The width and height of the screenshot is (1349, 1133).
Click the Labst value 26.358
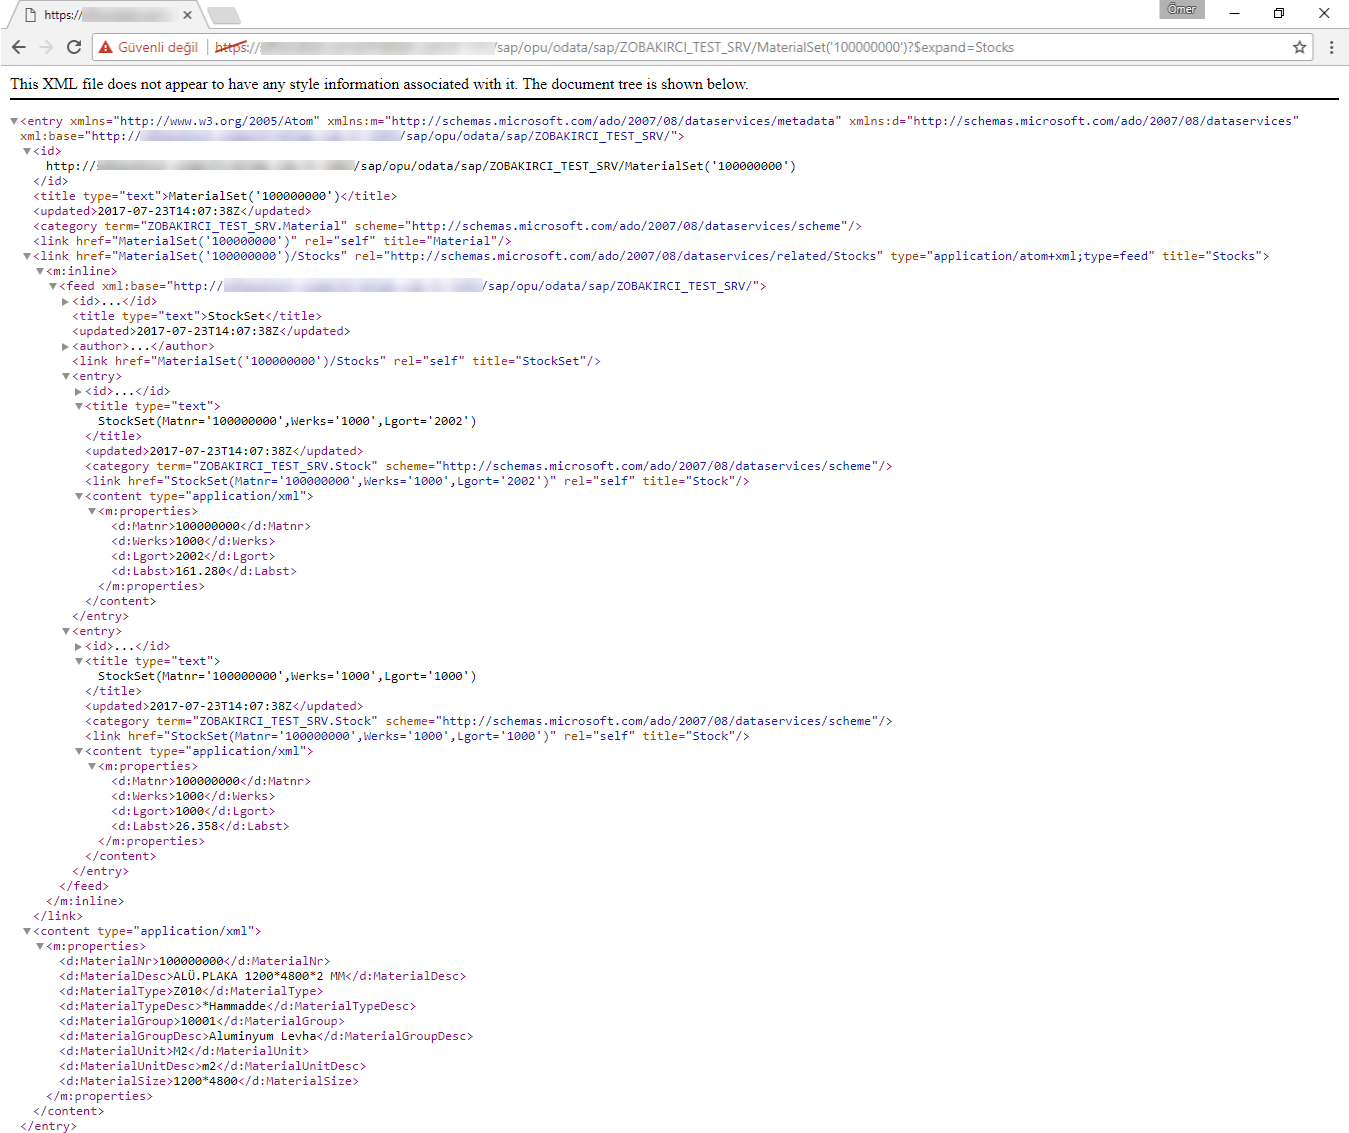tap(197, 826)
